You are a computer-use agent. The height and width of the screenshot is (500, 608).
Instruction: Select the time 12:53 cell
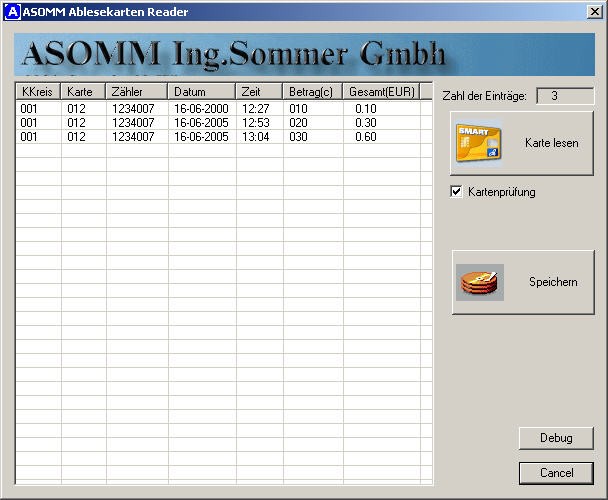click(259, 123)
